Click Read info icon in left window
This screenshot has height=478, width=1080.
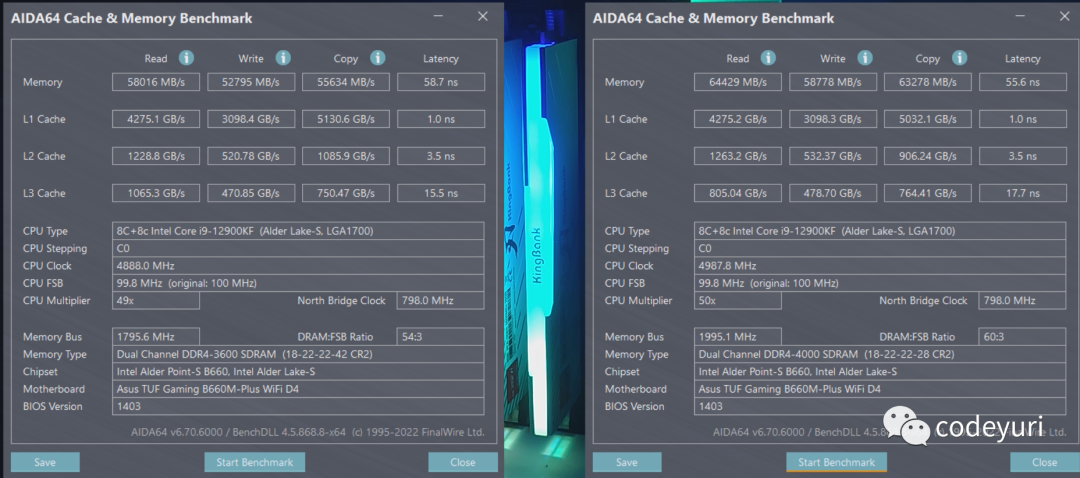186,58
